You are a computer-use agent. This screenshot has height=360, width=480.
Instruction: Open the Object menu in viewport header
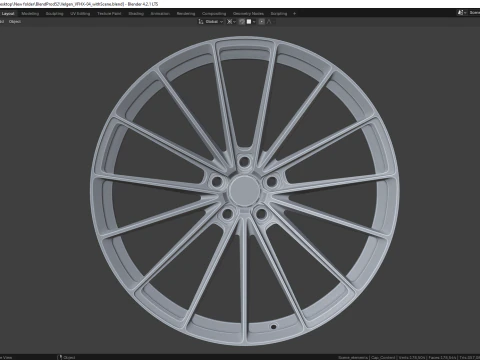point(15,22)
